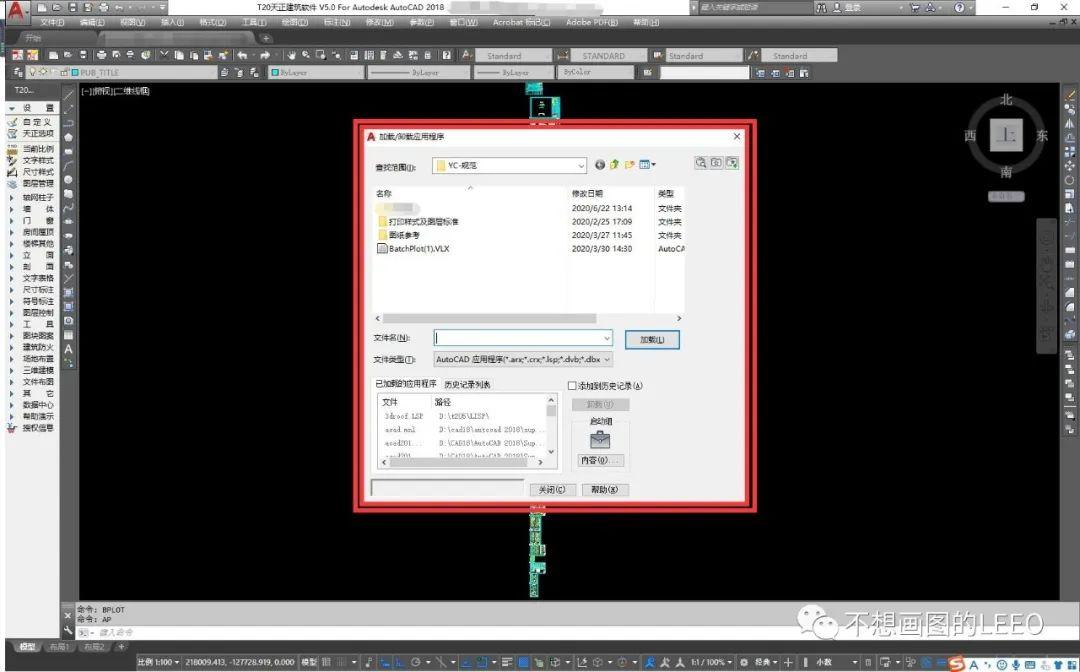The width and height of the screenshot is (1080, 672).
Task: Switch to the 布局1 layout tab
Action: tap(59, 647)
